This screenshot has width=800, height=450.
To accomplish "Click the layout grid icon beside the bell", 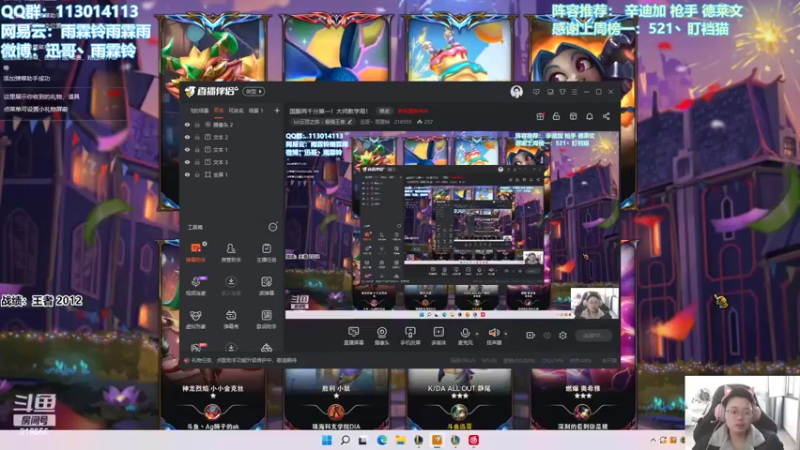I will 573,116.
